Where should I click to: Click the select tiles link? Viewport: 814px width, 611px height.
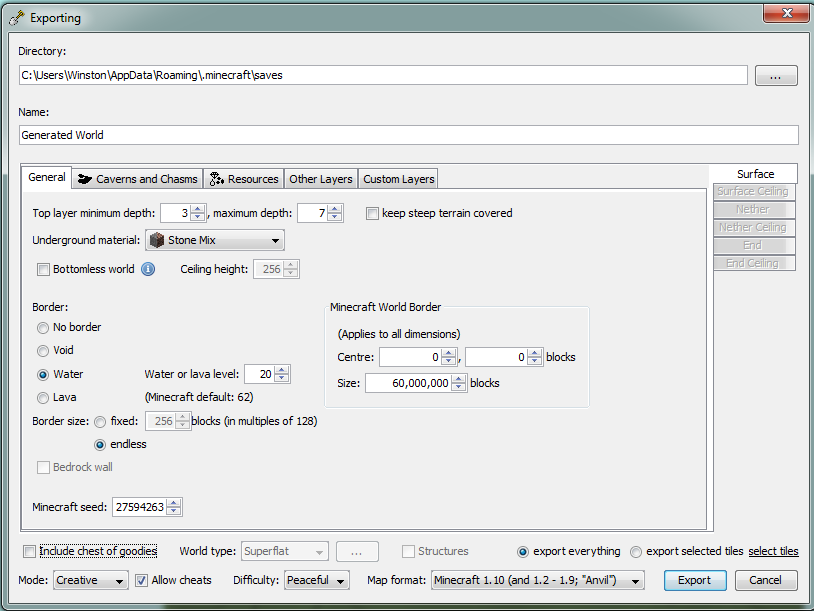click(773, 551)
